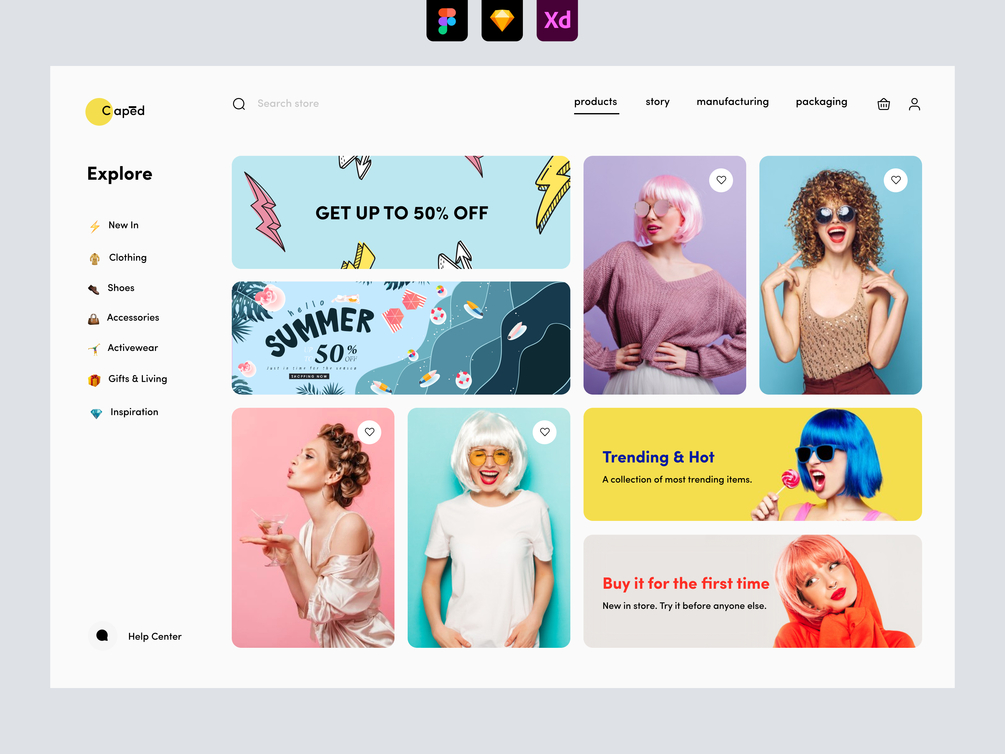The image size is (1005, 754).
Task: Click the Caped logo
Action: click(115, 111)
